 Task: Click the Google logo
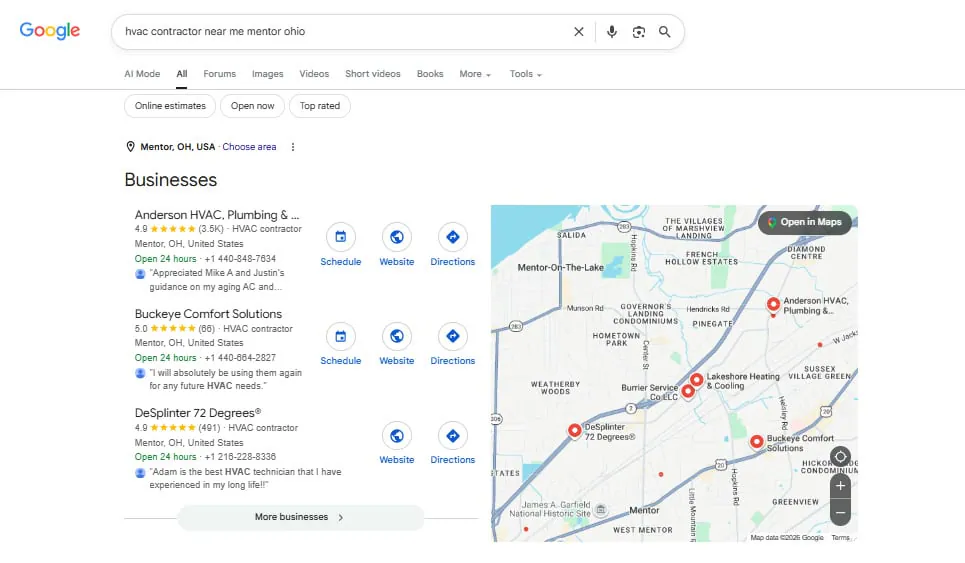tap(50, 31)
